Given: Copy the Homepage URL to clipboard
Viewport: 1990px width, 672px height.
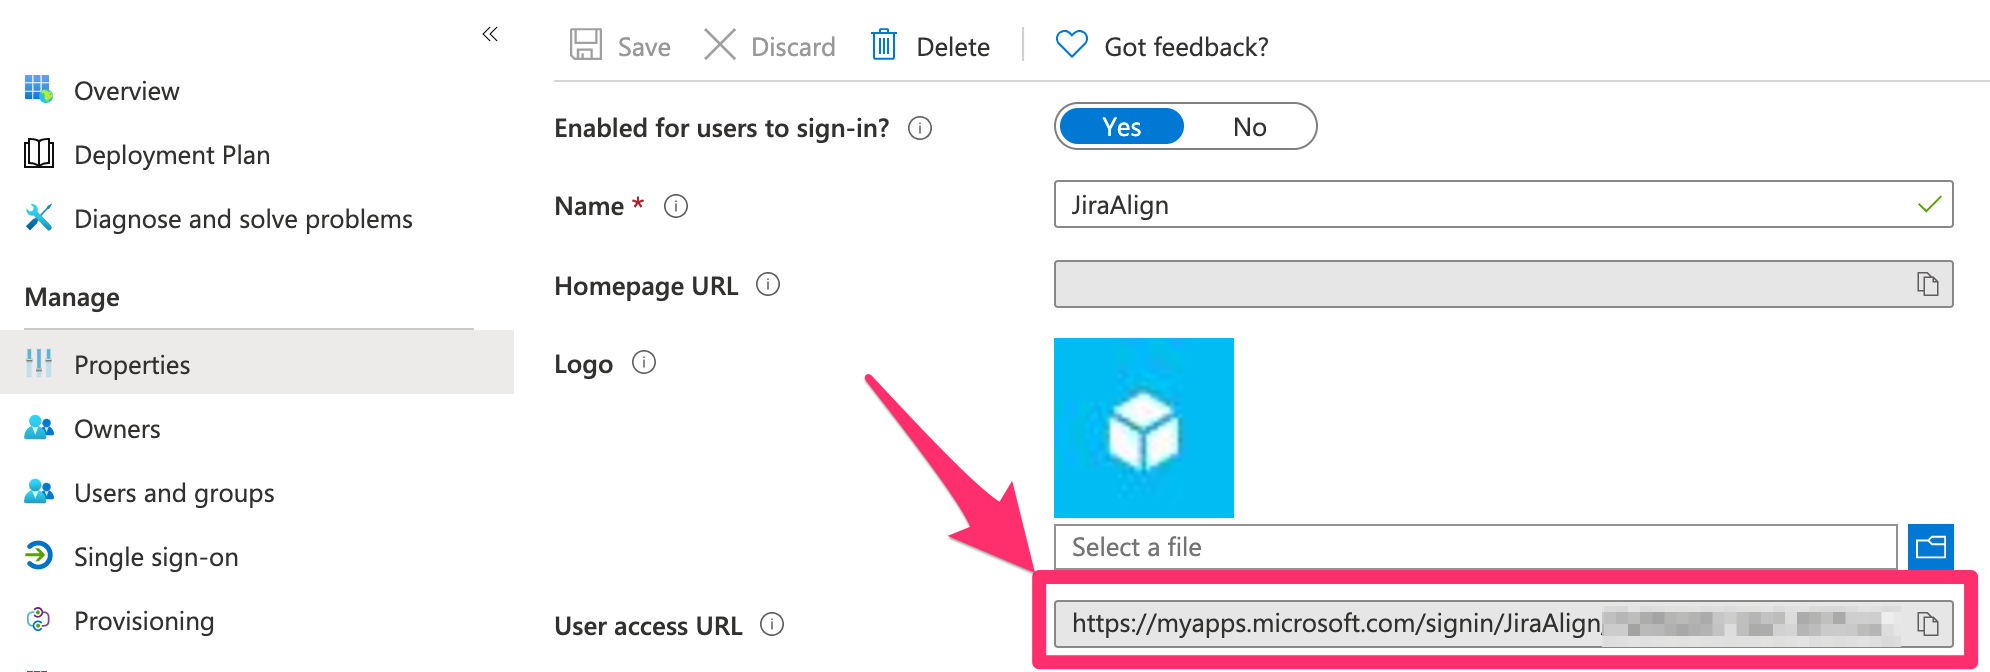Looking at the screenshot, I should [x=1928, y=284].
